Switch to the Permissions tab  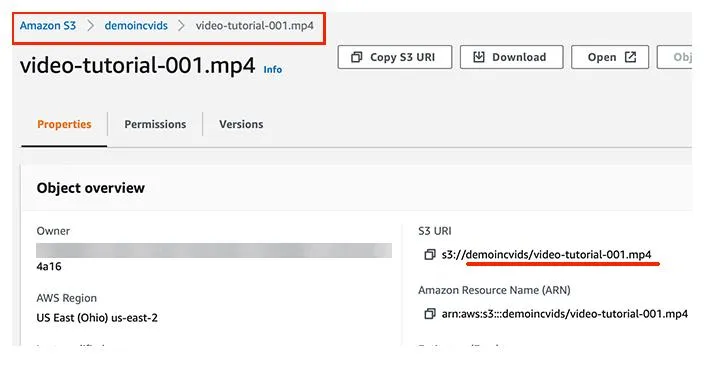[155, 125]
